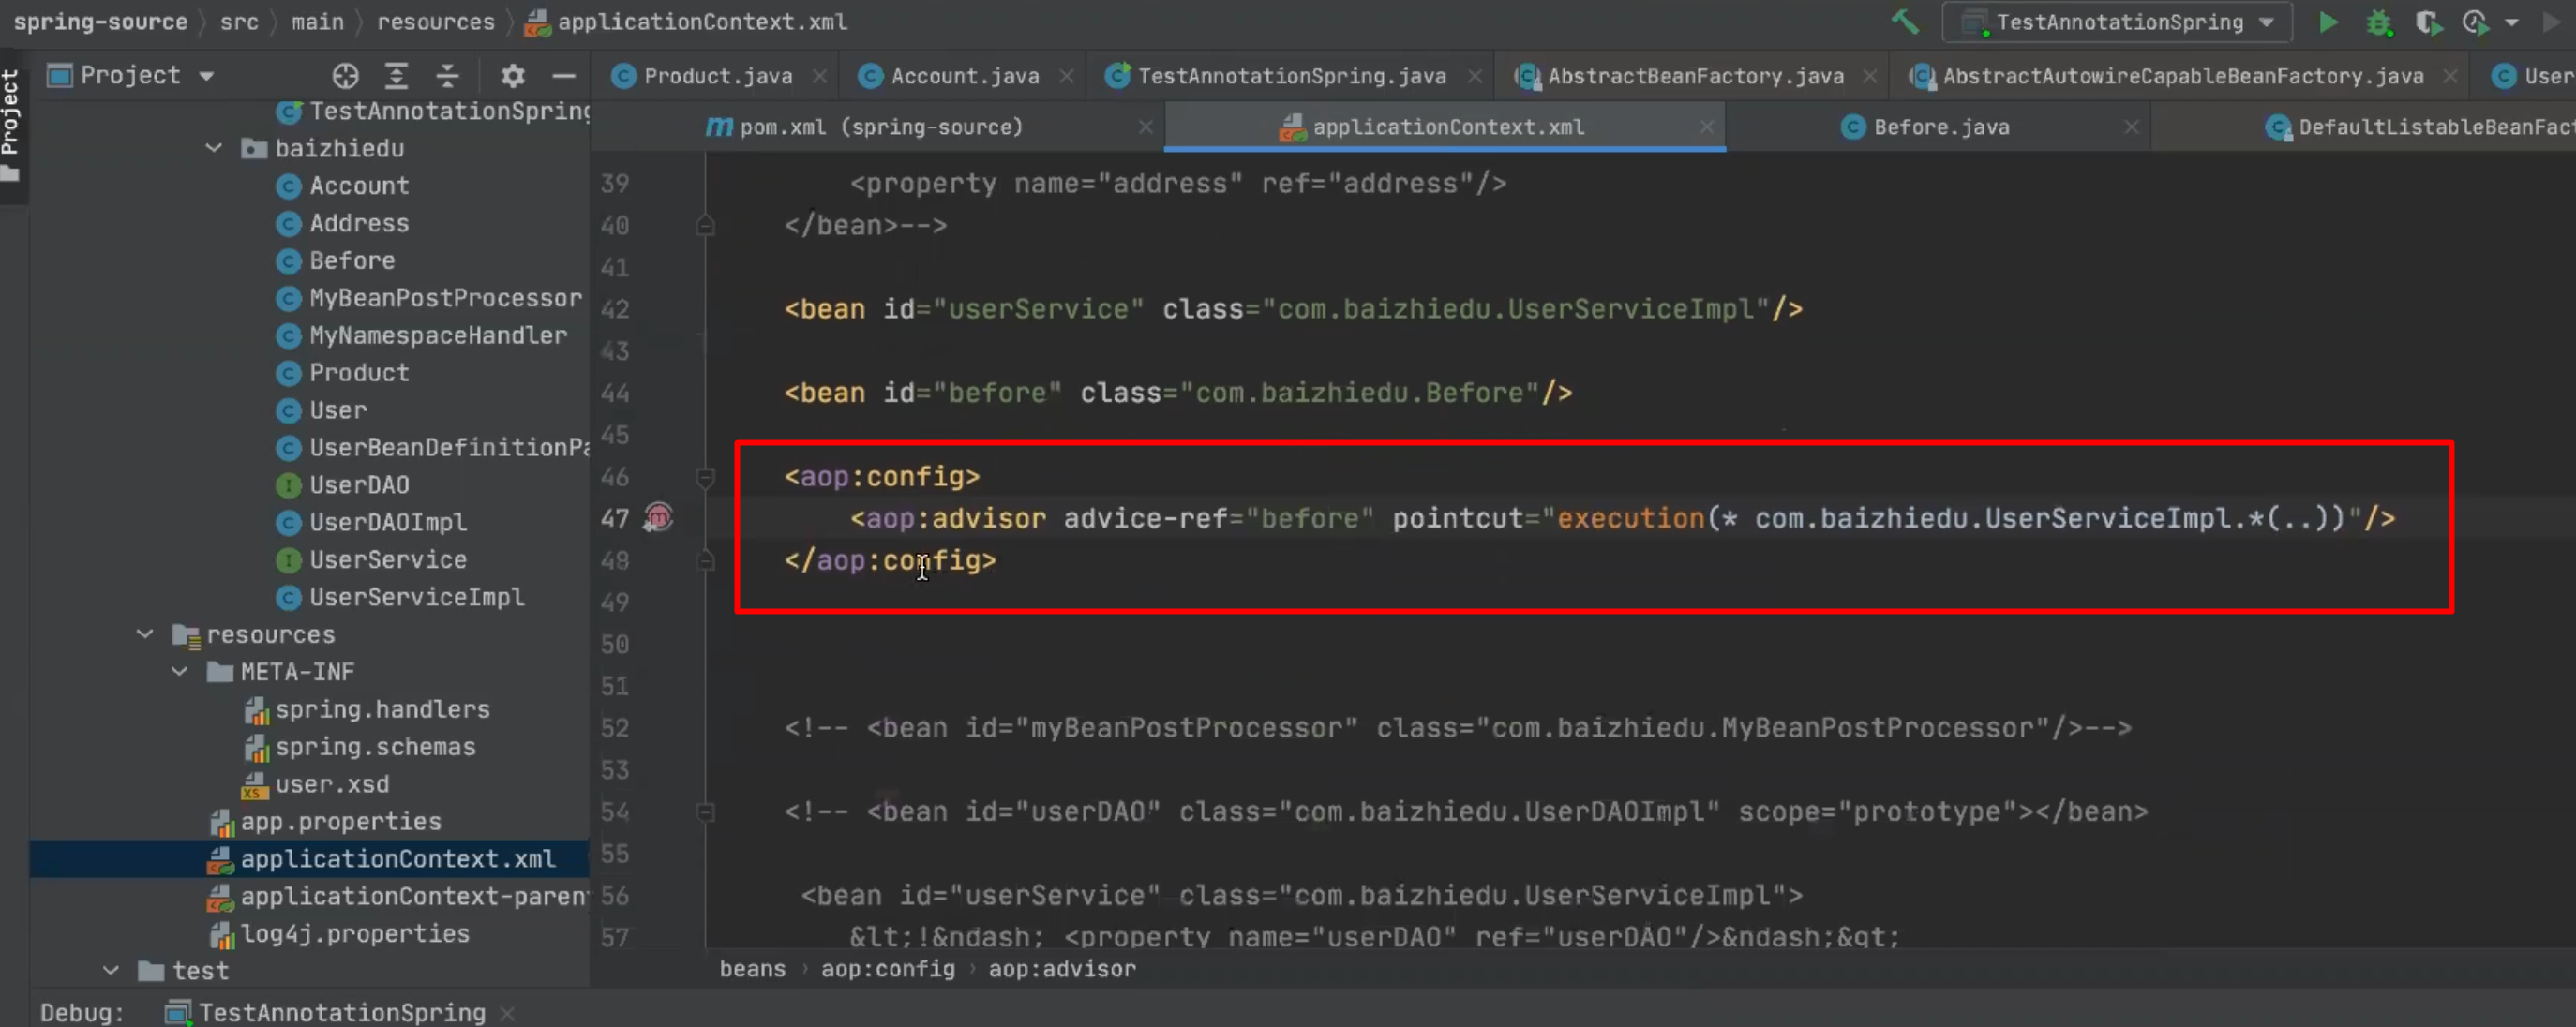Open more run actions dropdown arrow
2576x1027 pixels.
pyautogui.click(x=2511, y=22)
